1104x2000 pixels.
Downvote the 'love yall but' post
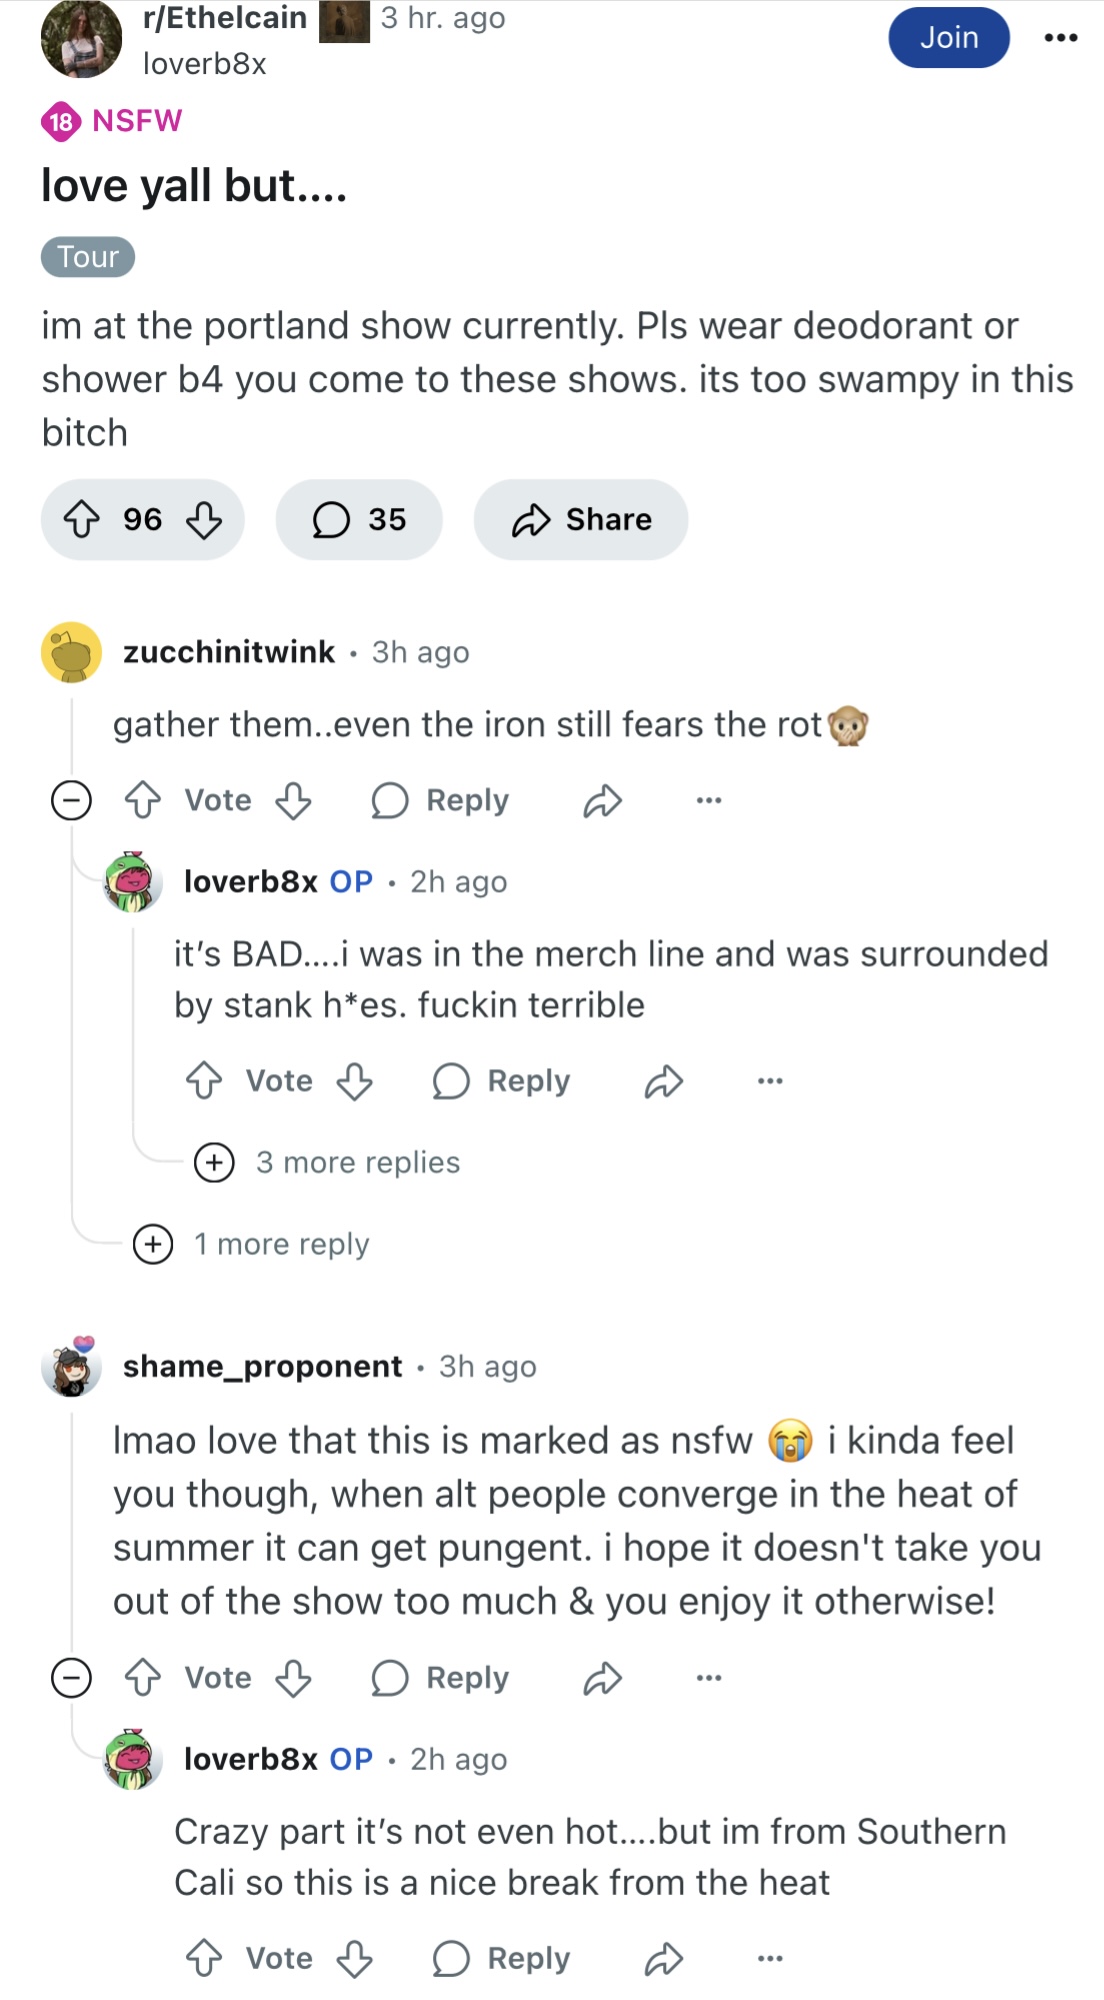[x=204, y=519]
